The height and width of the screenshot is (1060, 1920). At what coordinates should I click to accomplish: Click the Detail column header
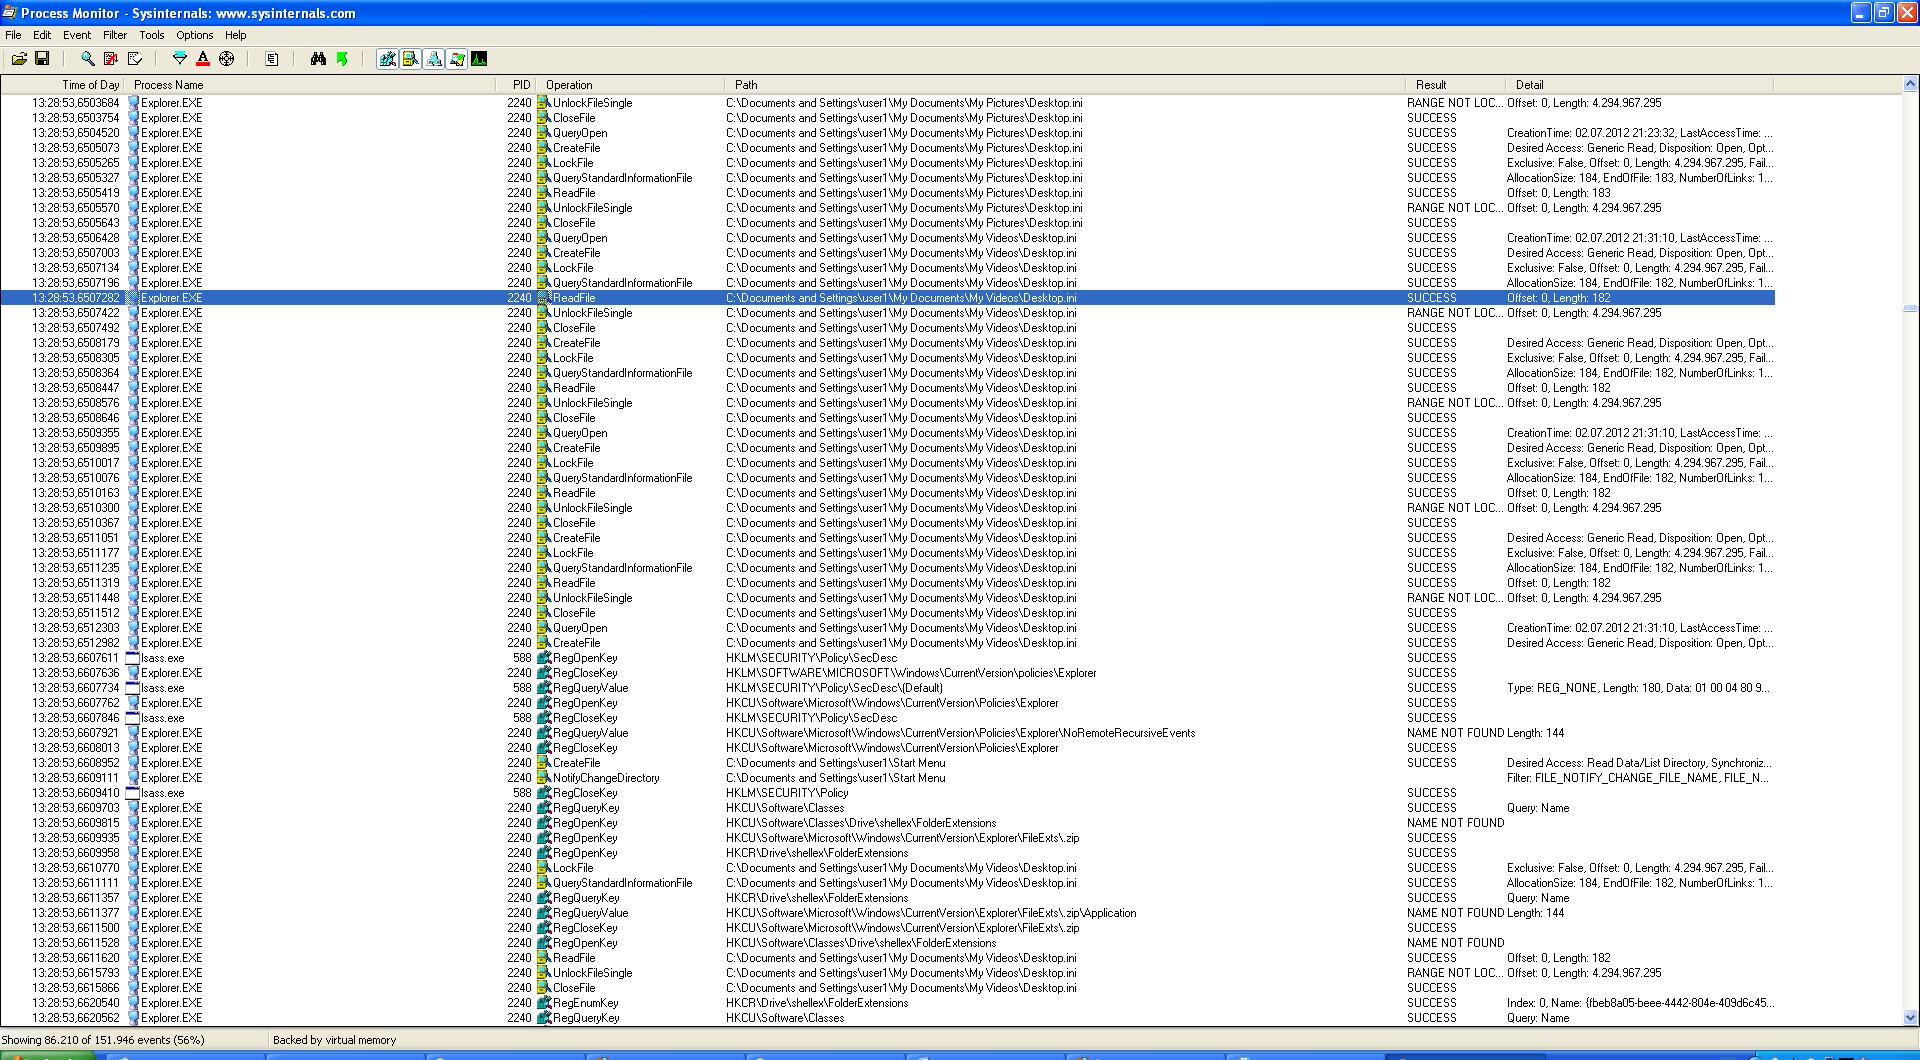[x=1639, y=85]
